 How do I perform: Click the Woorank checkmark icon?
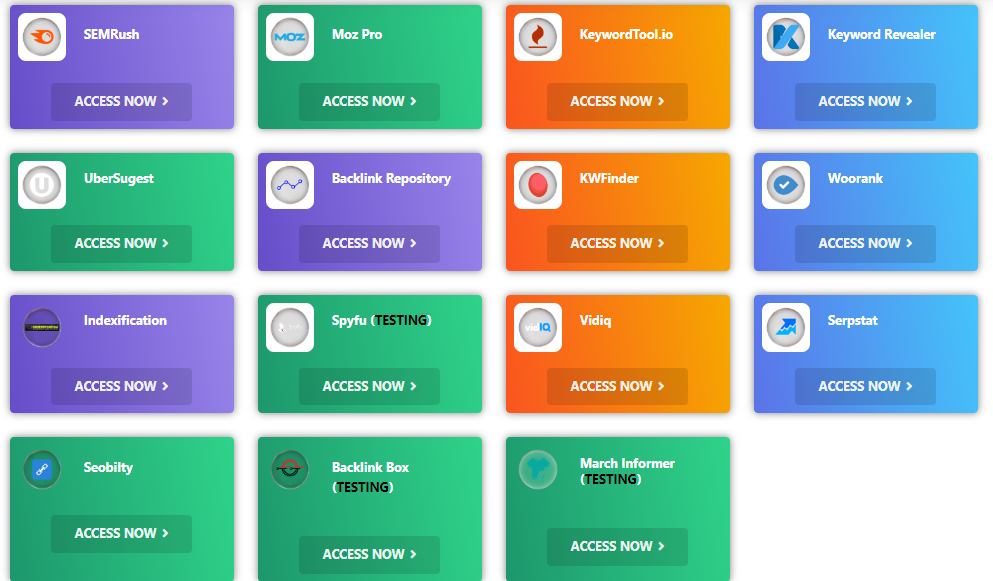tap(786, 185)
